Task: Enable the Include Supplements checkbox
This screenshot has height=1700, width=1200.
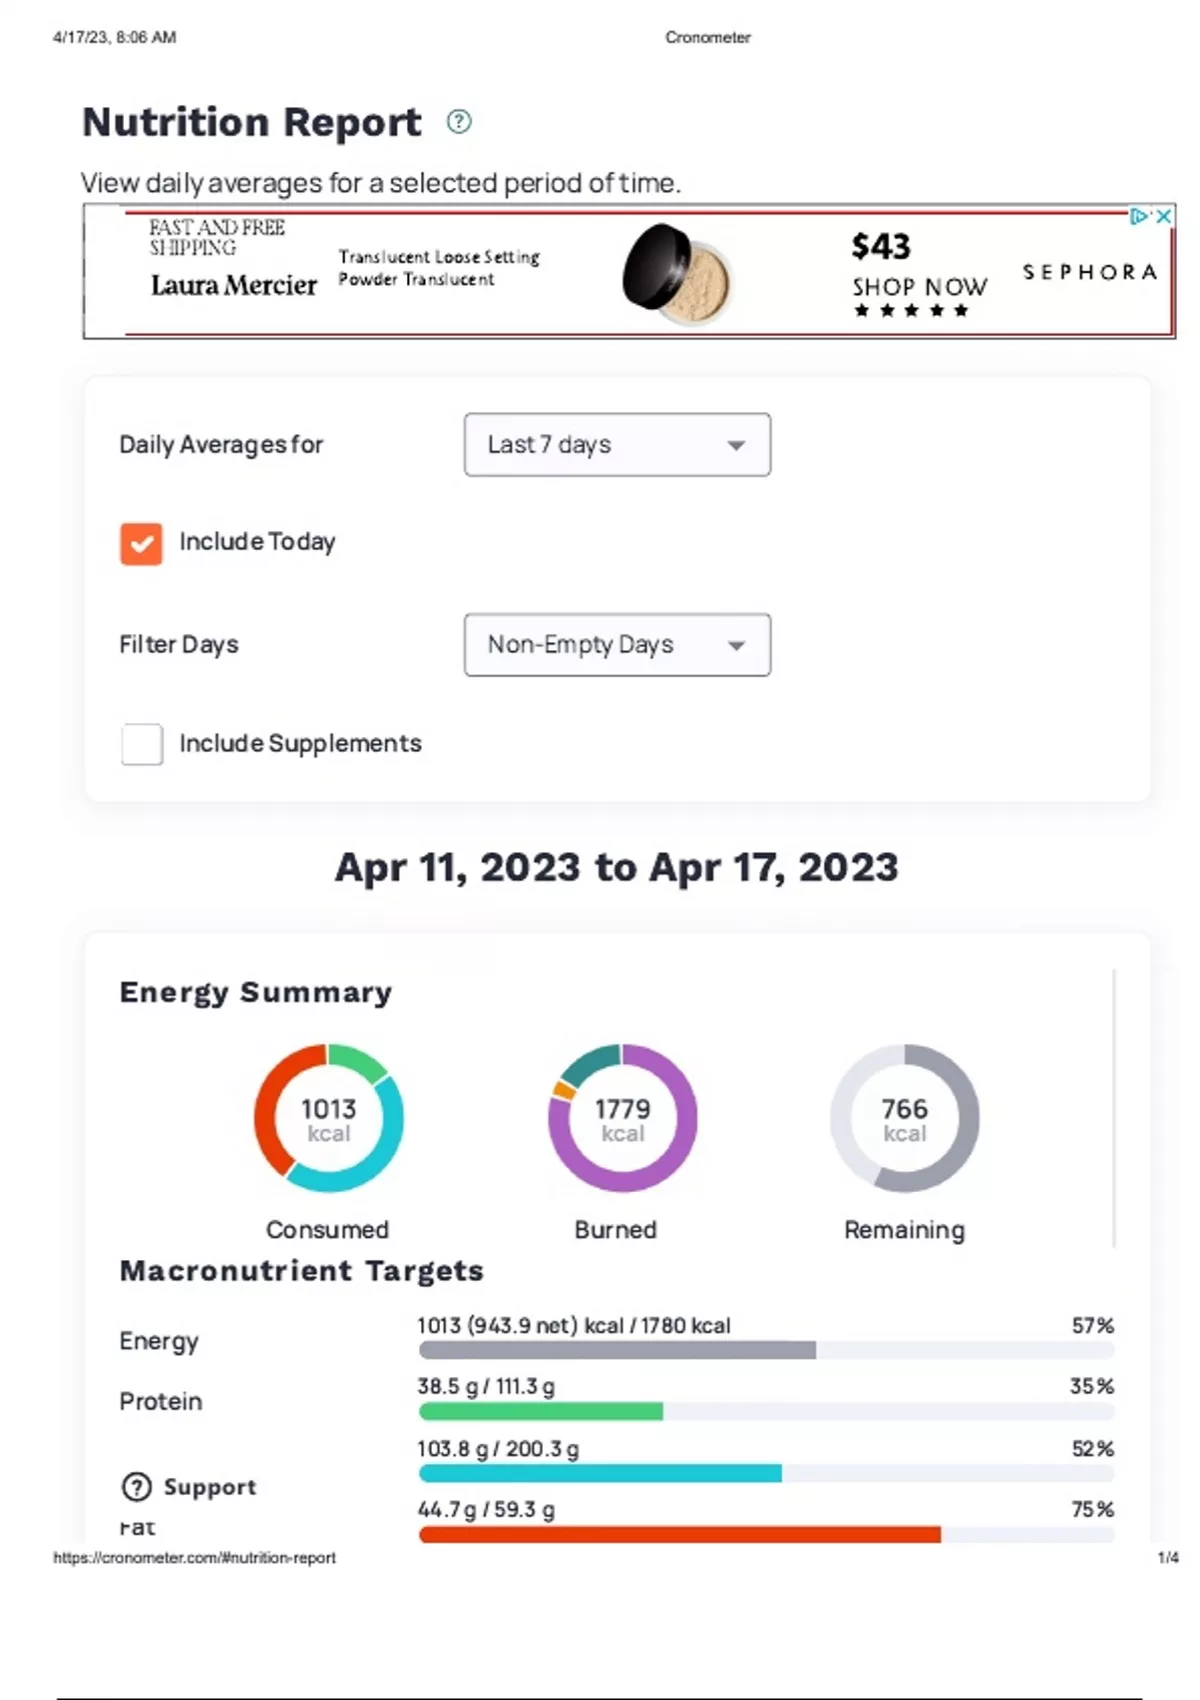Action: 141,745
